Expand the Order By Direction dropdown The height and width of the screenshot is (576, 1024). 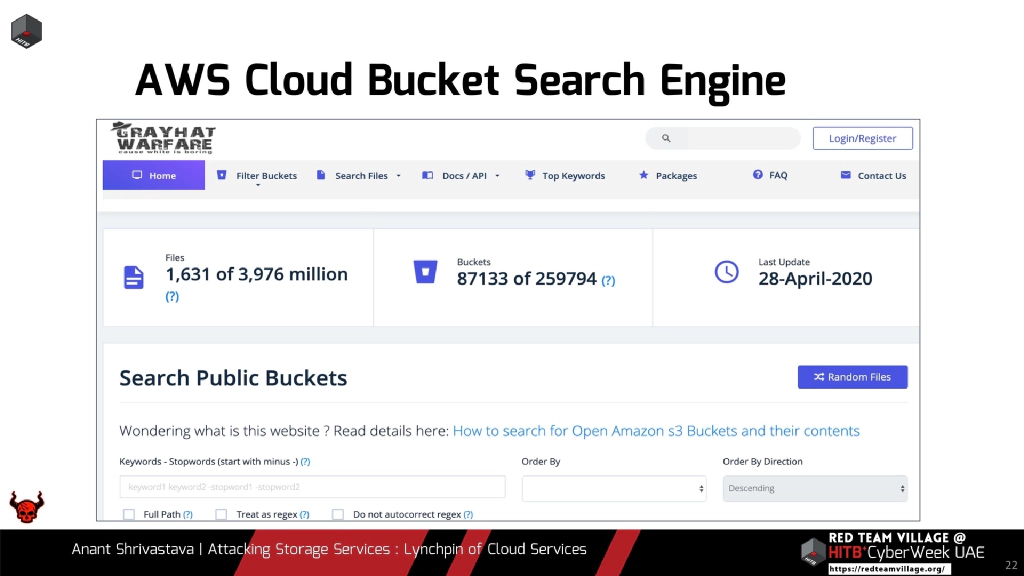pos(814,488)
